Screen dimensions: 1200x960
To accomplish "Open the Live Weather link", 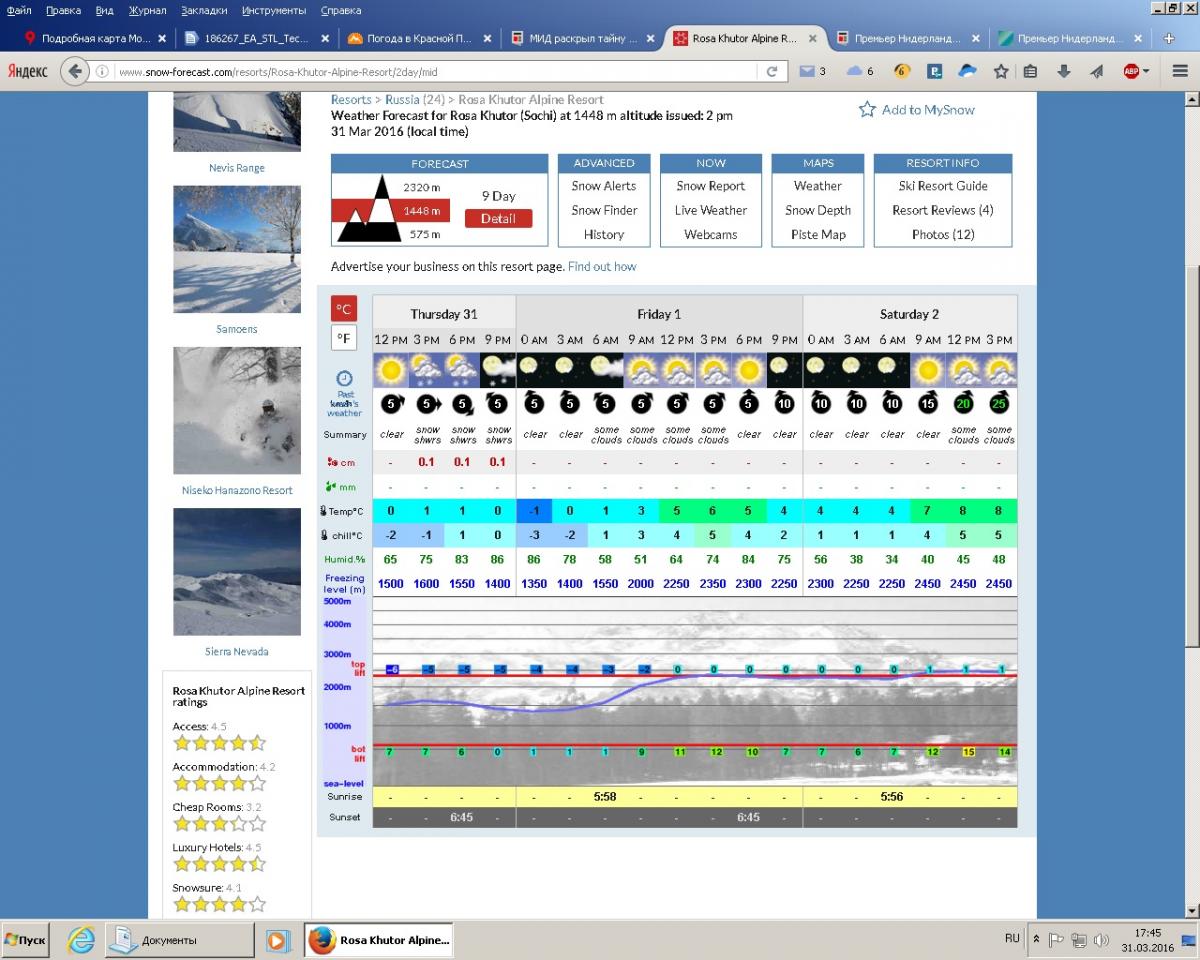I will (711, 210).
